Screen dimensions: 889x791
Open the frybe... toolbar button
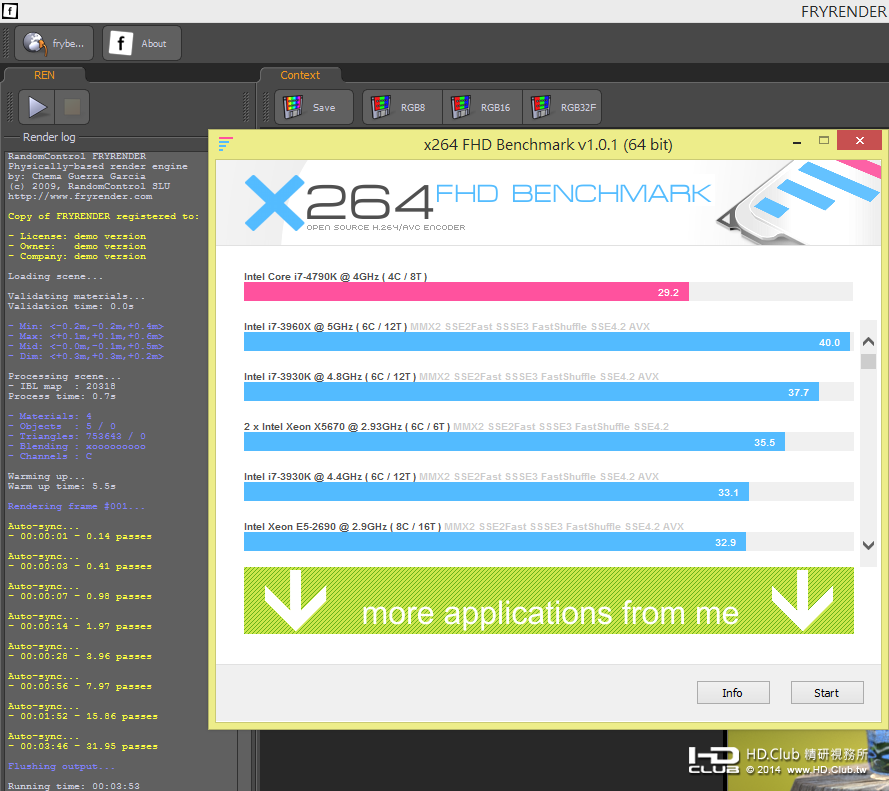(54, 43)
